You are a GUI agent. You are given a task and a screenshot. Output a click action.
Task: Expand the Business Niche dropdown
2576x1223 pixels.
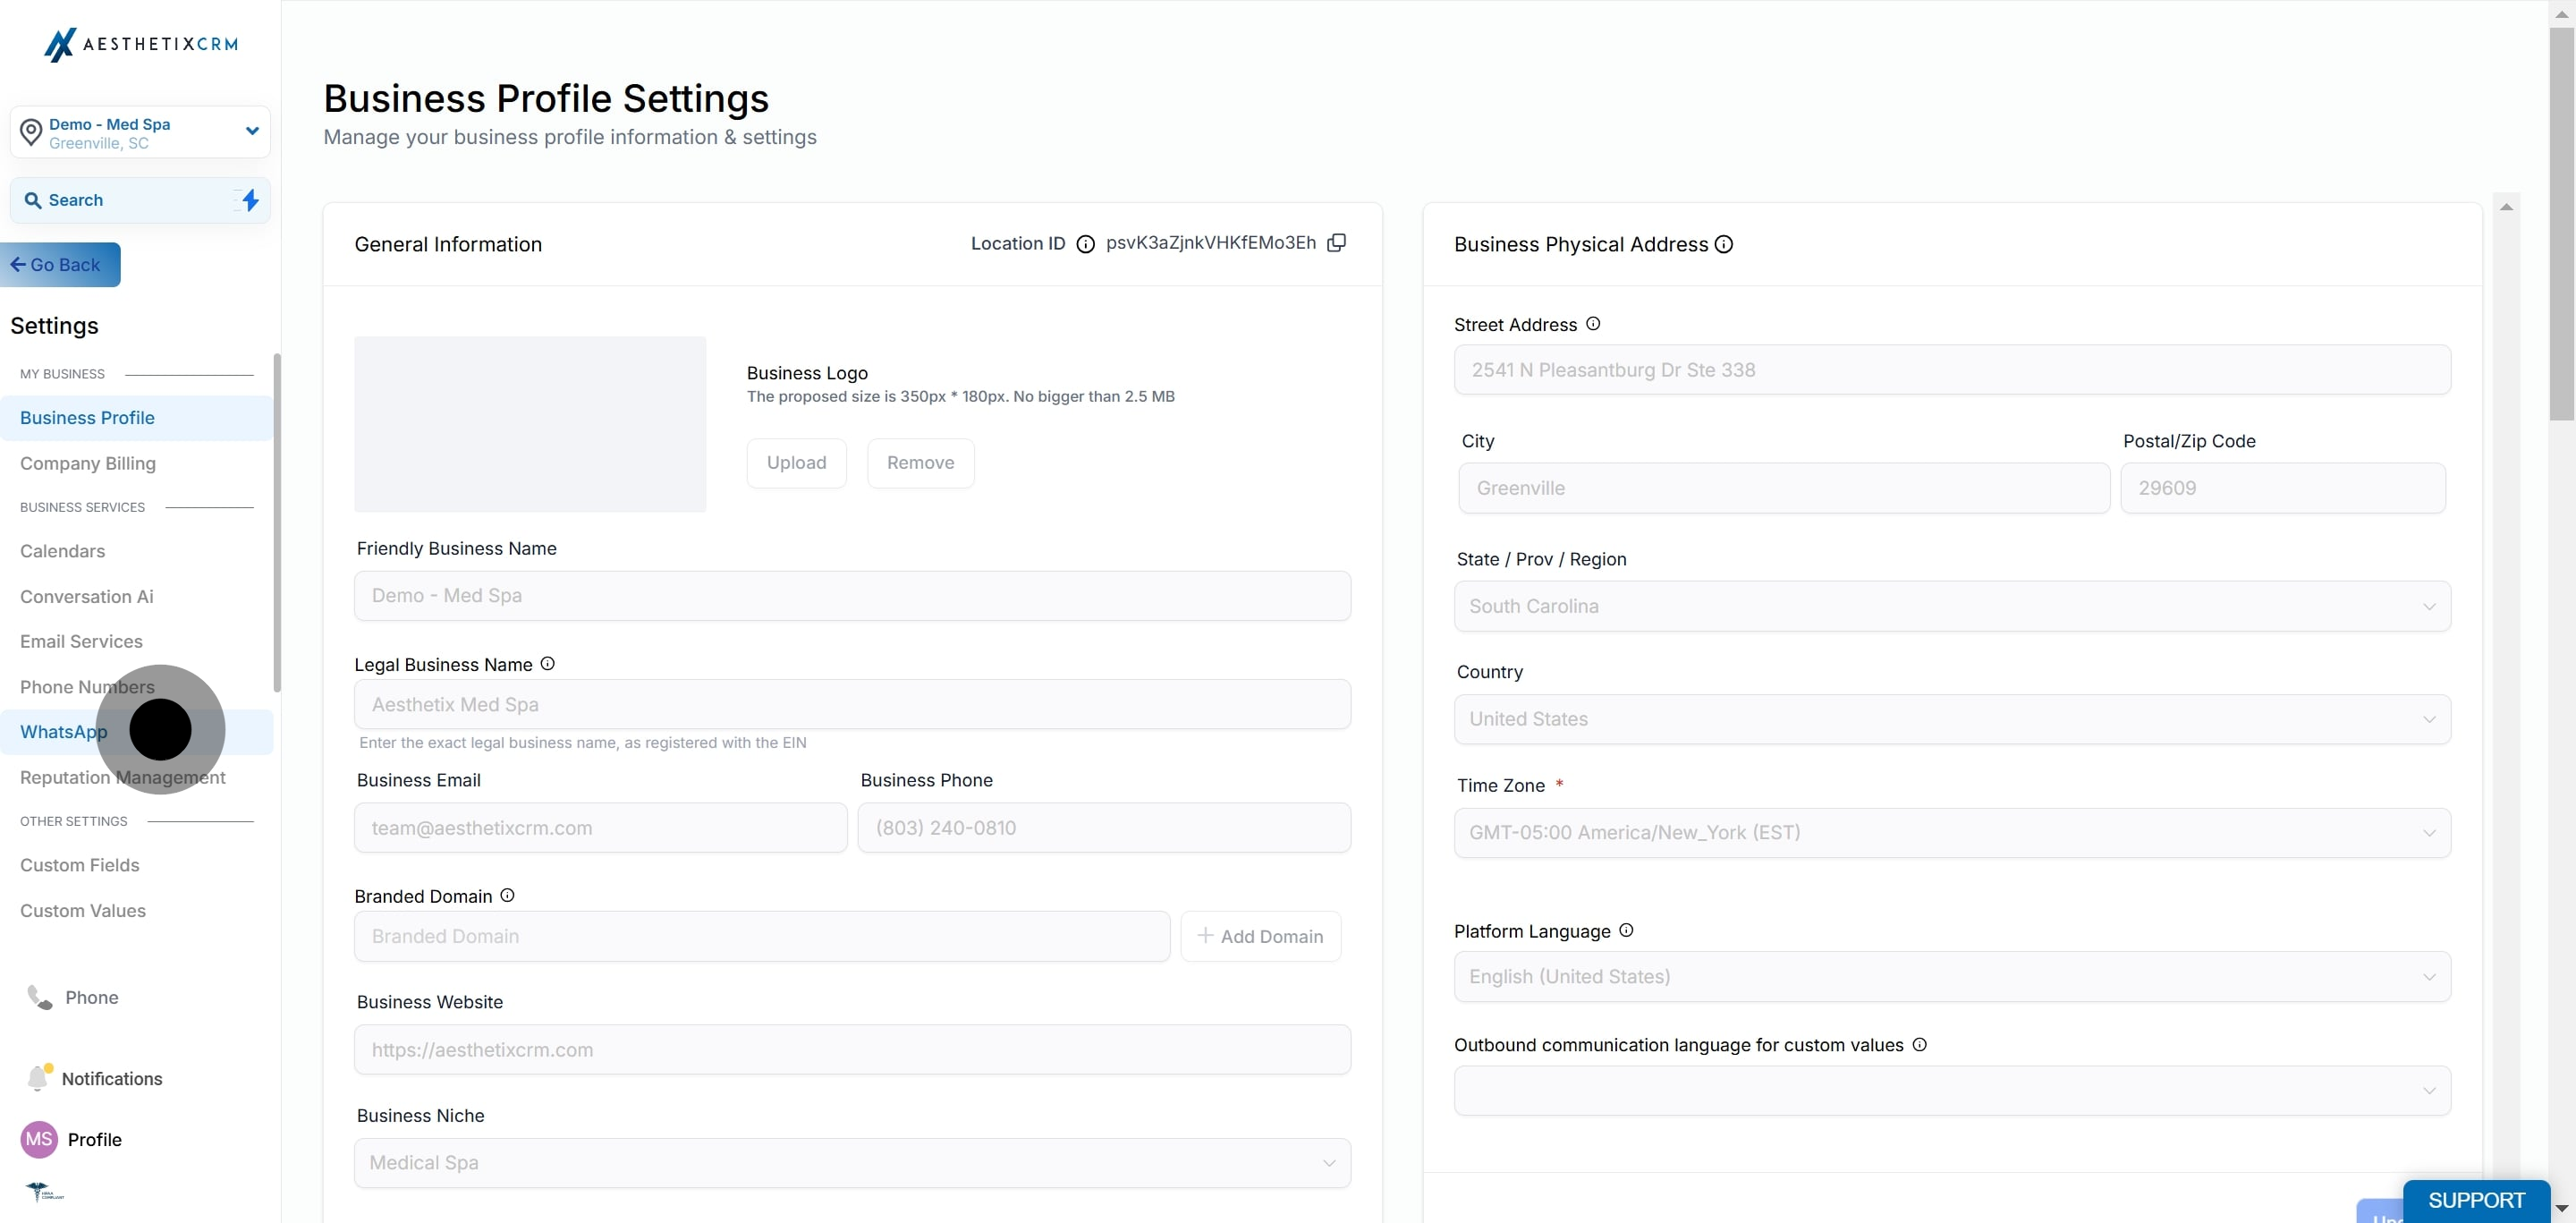(x=852, y=1163)
